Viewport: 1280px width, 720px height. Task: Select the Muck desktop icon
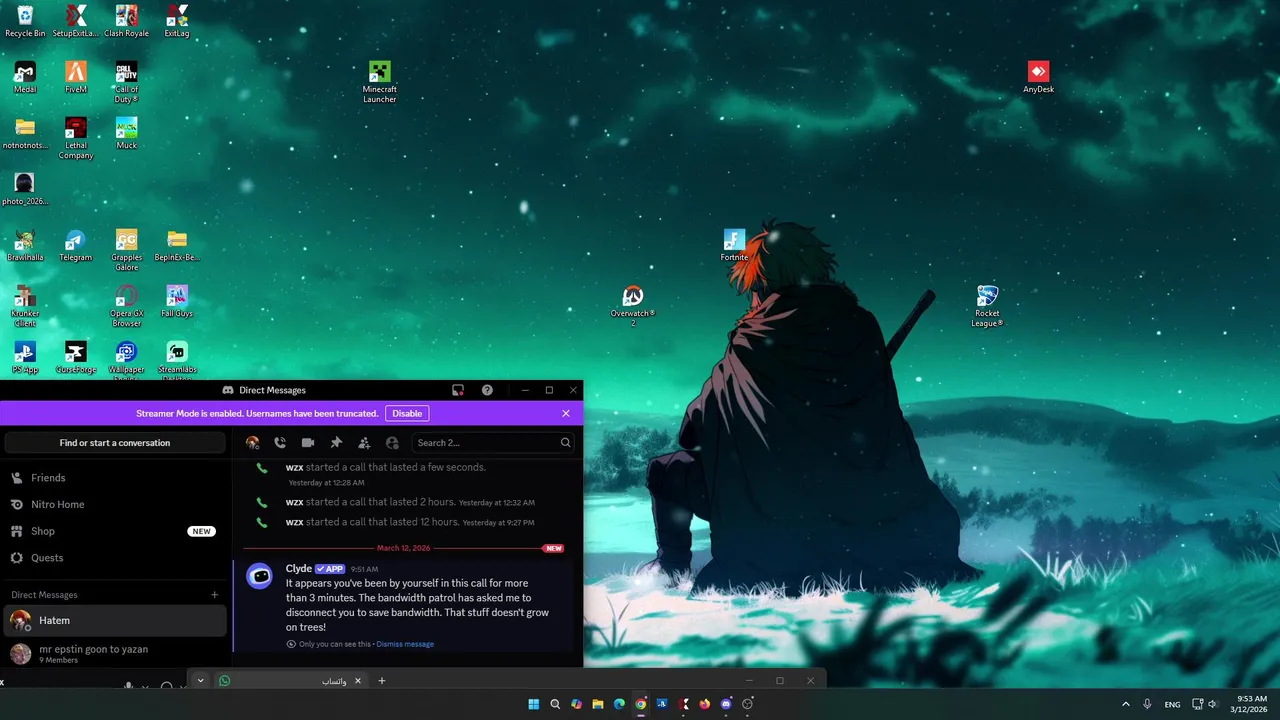(x=126, y=133)
